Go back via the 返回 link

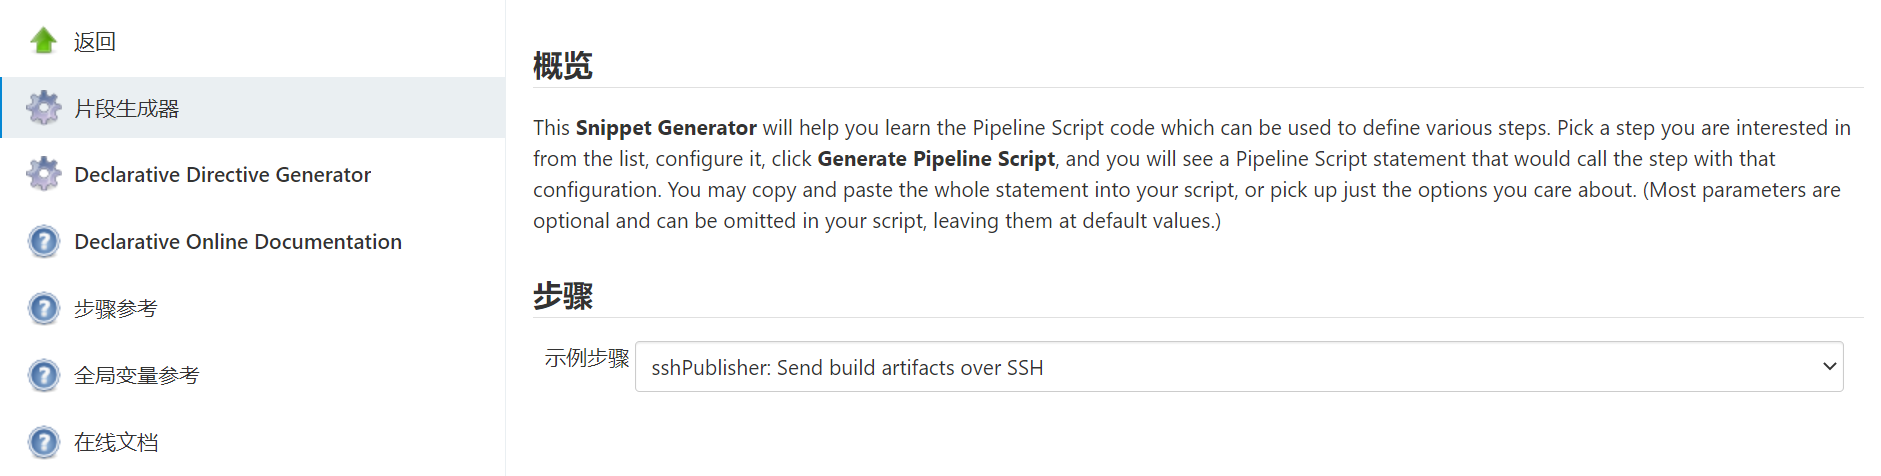(95, 42)
